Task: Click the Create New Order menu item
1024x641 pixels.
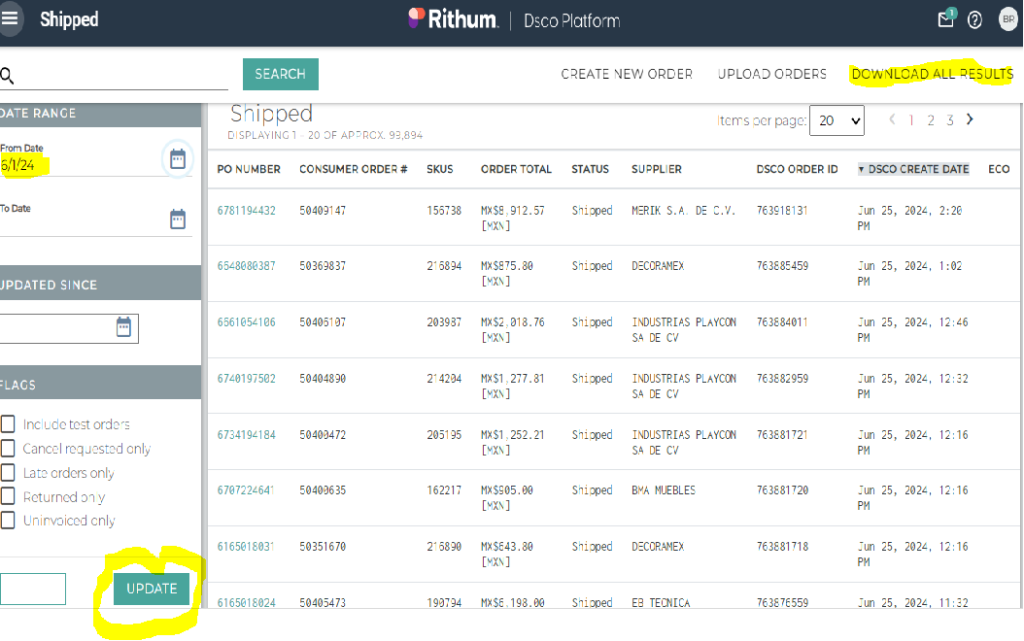Action: tap(627, 74)
